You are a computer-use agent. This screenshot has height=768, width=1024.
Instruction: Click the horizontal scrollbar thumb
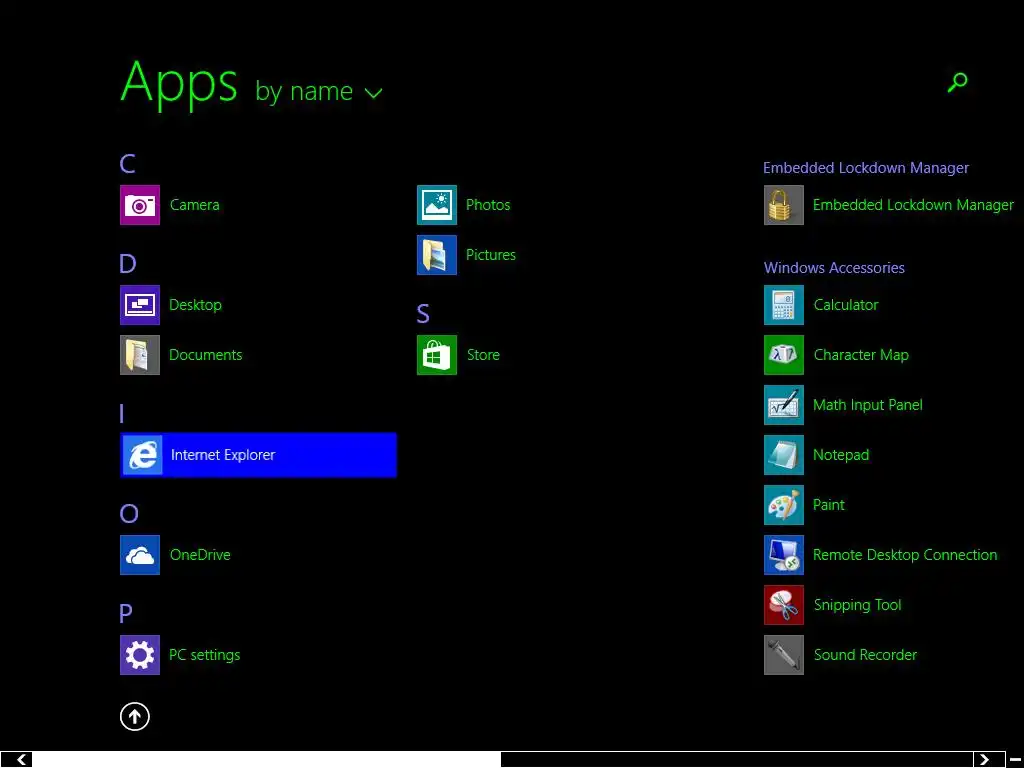[x=266, y=760]
